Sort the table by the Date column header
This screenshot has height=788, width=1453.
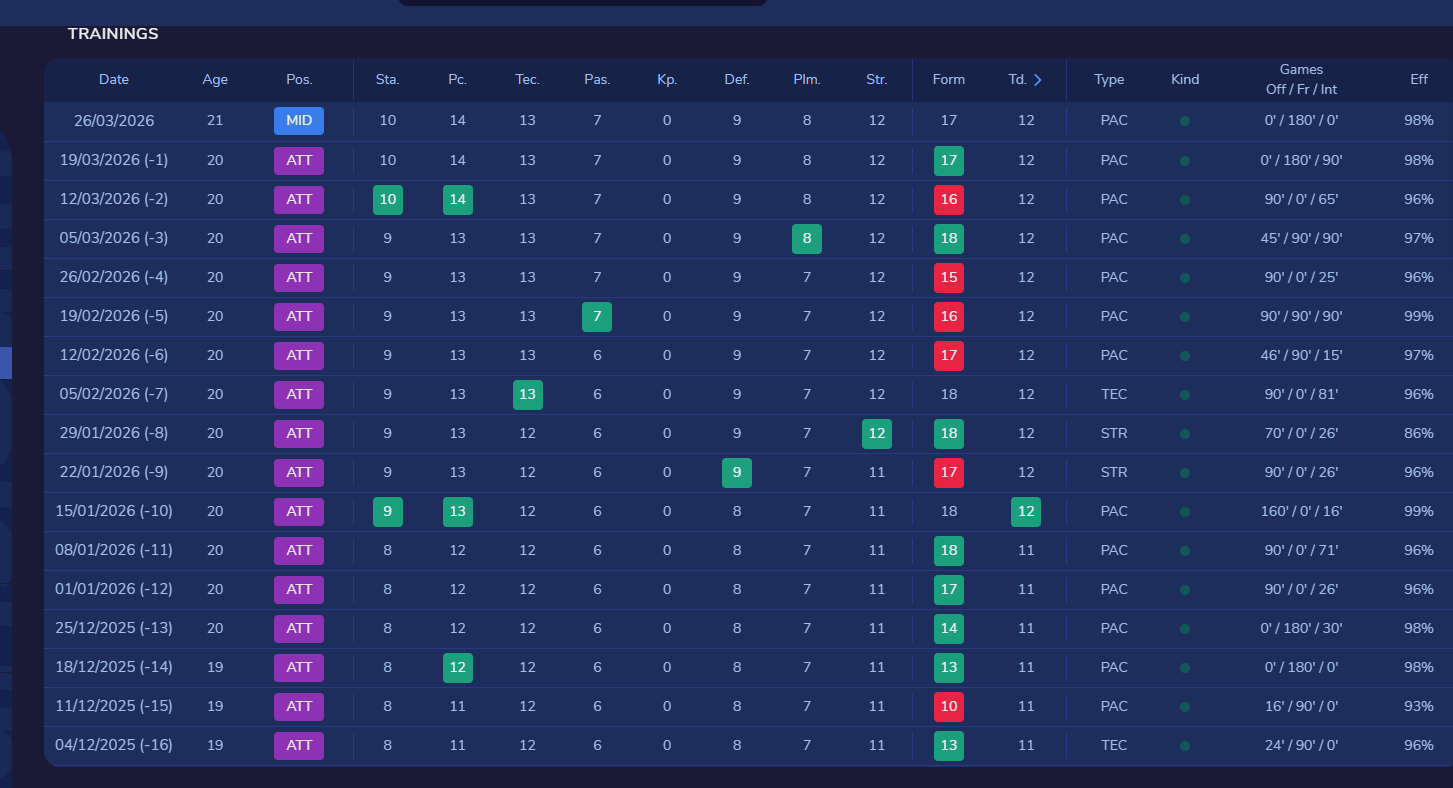coord(114,80)
